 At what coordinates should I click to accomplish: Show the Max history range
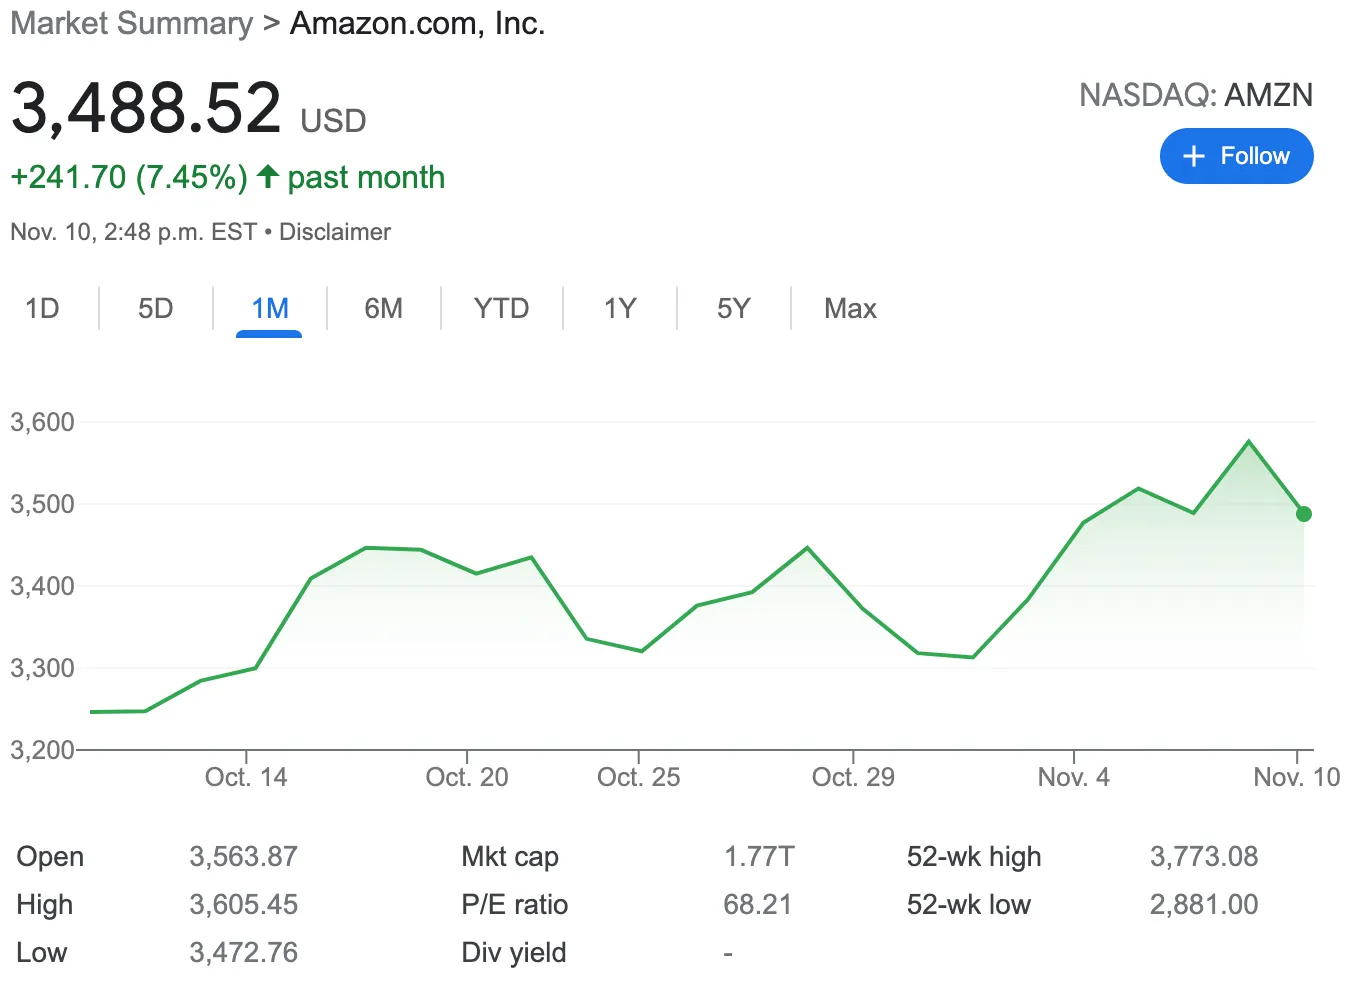(x=850, y=308)
